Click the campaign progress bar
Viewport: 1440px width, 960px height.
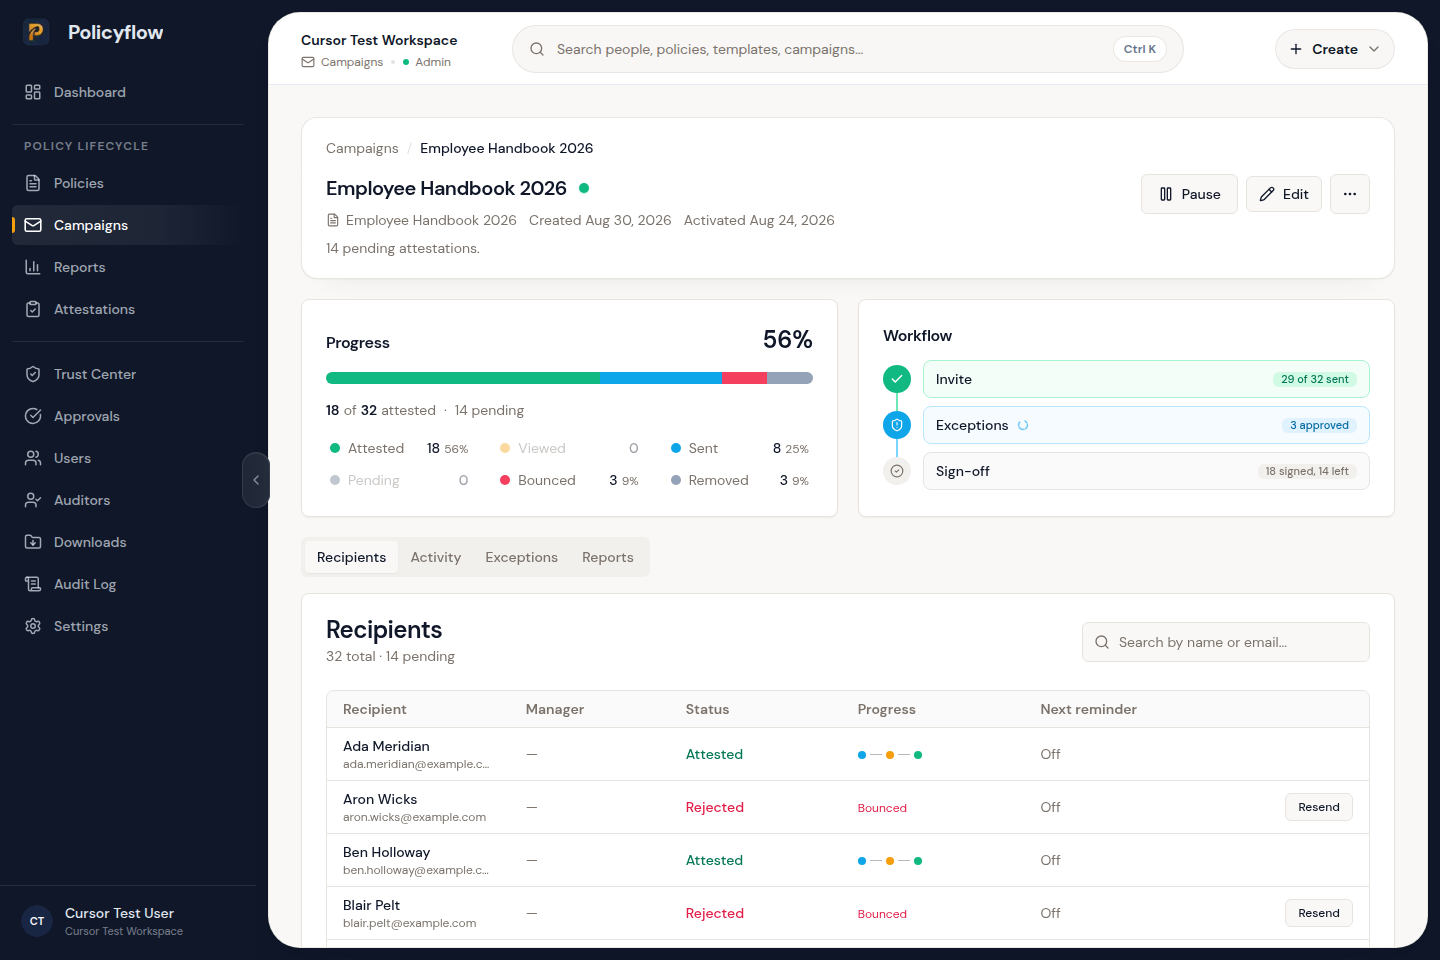(569, 378)
